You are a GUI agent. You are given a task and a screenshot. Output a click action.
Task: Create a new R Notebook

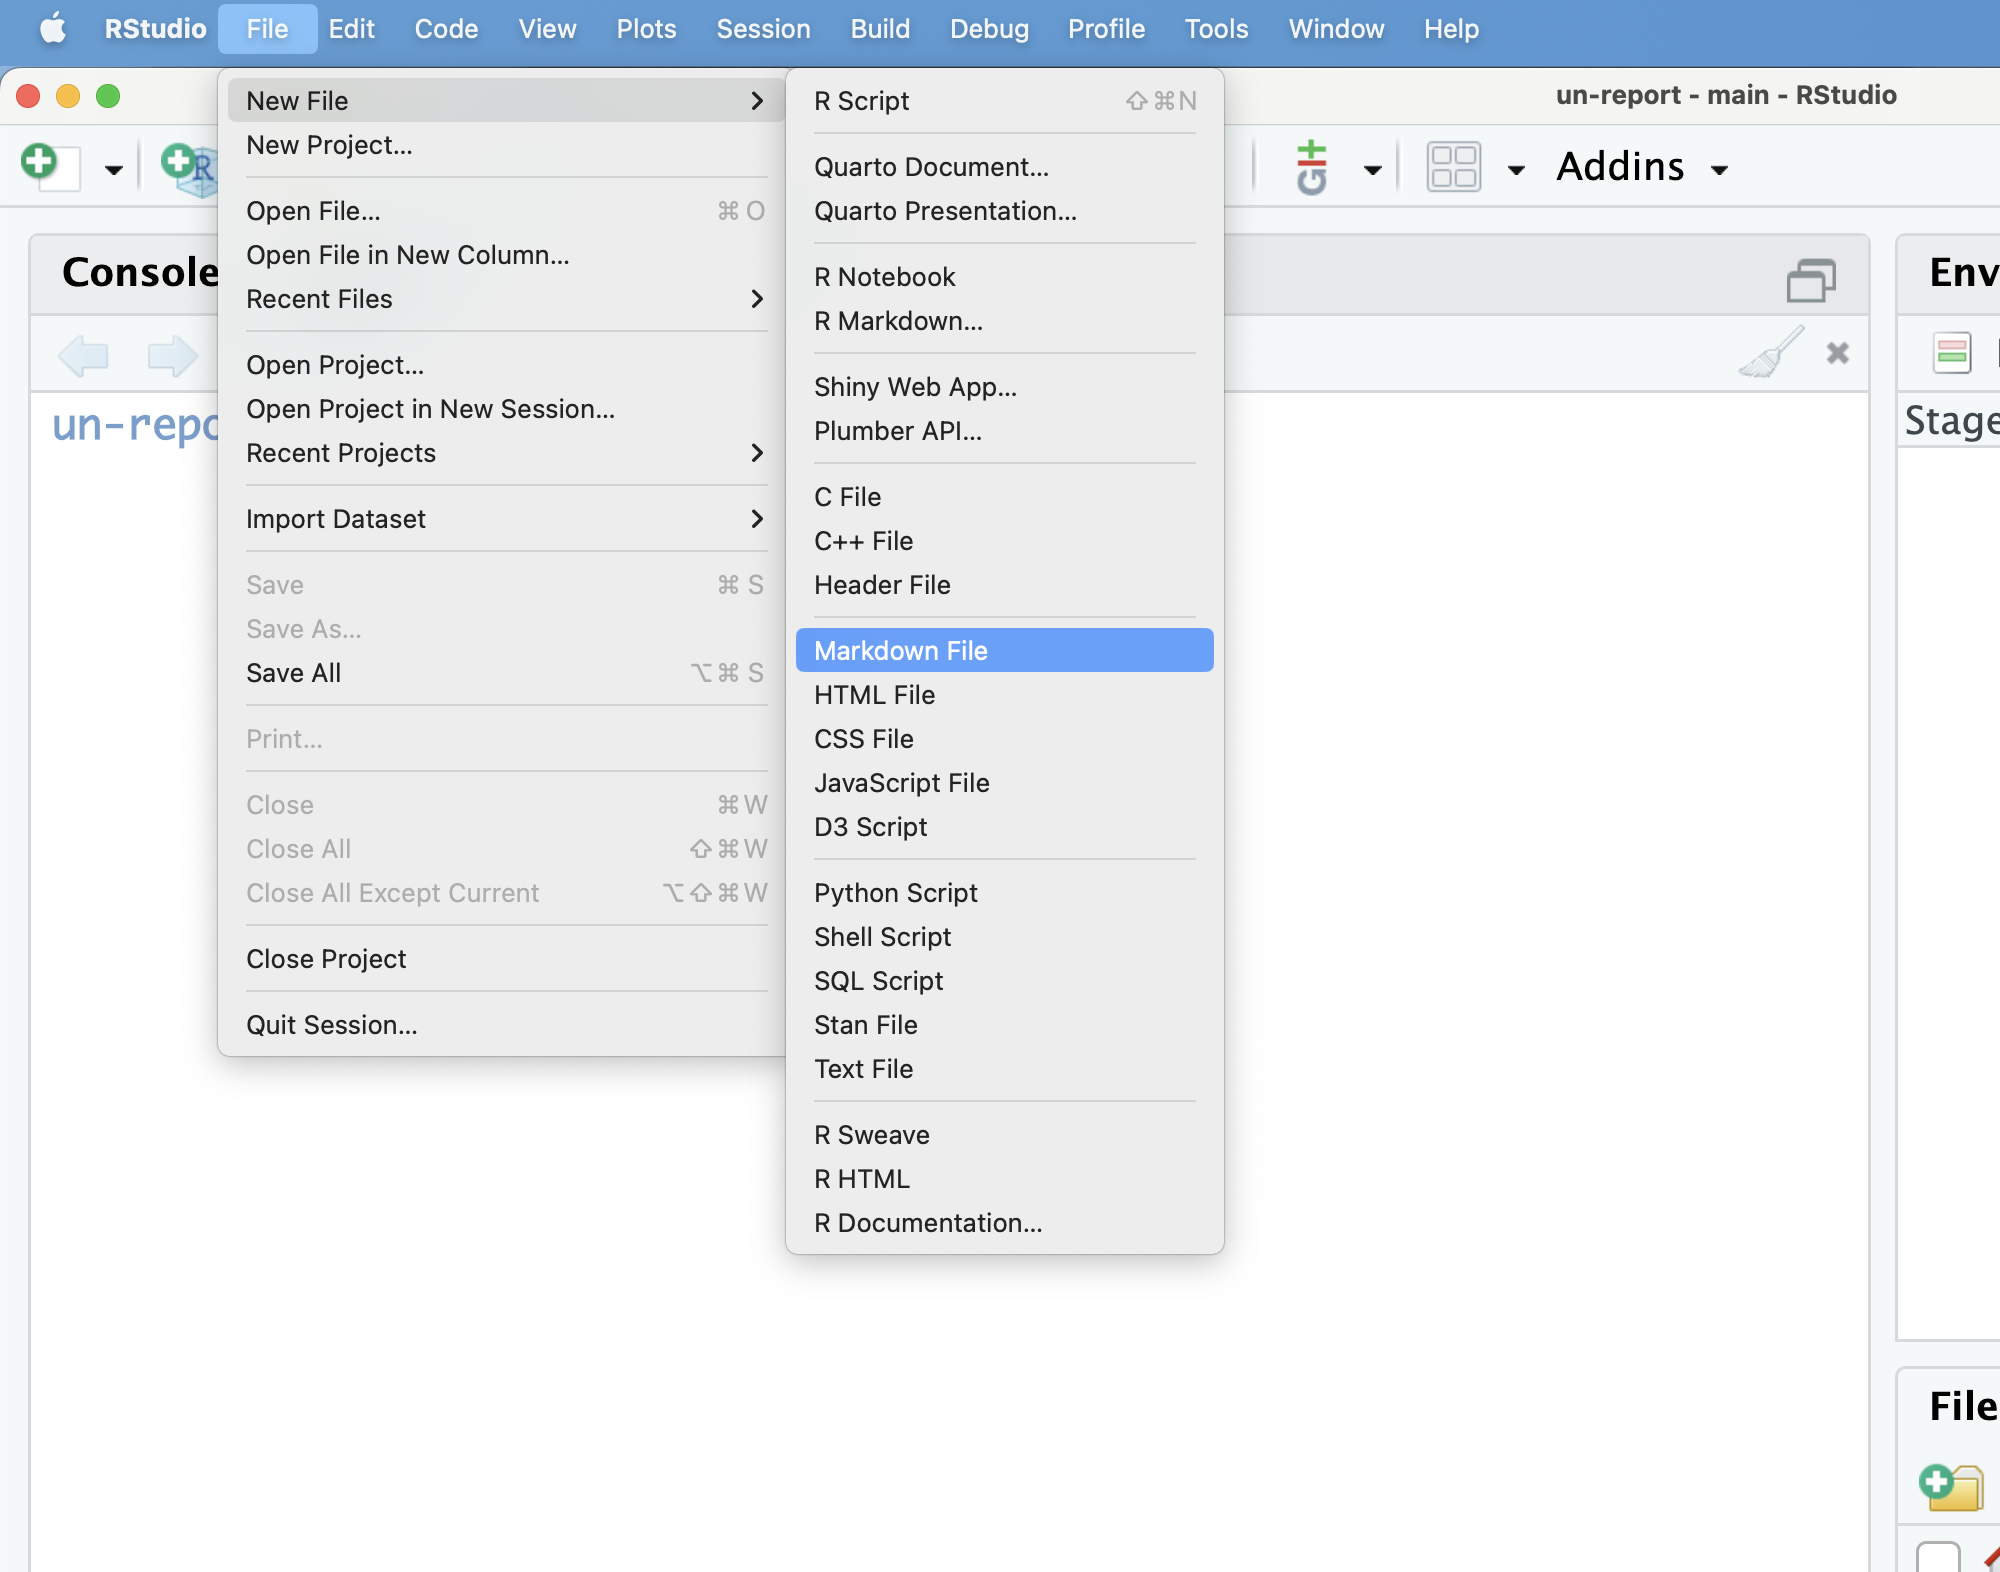click(x=1005, y=277)
